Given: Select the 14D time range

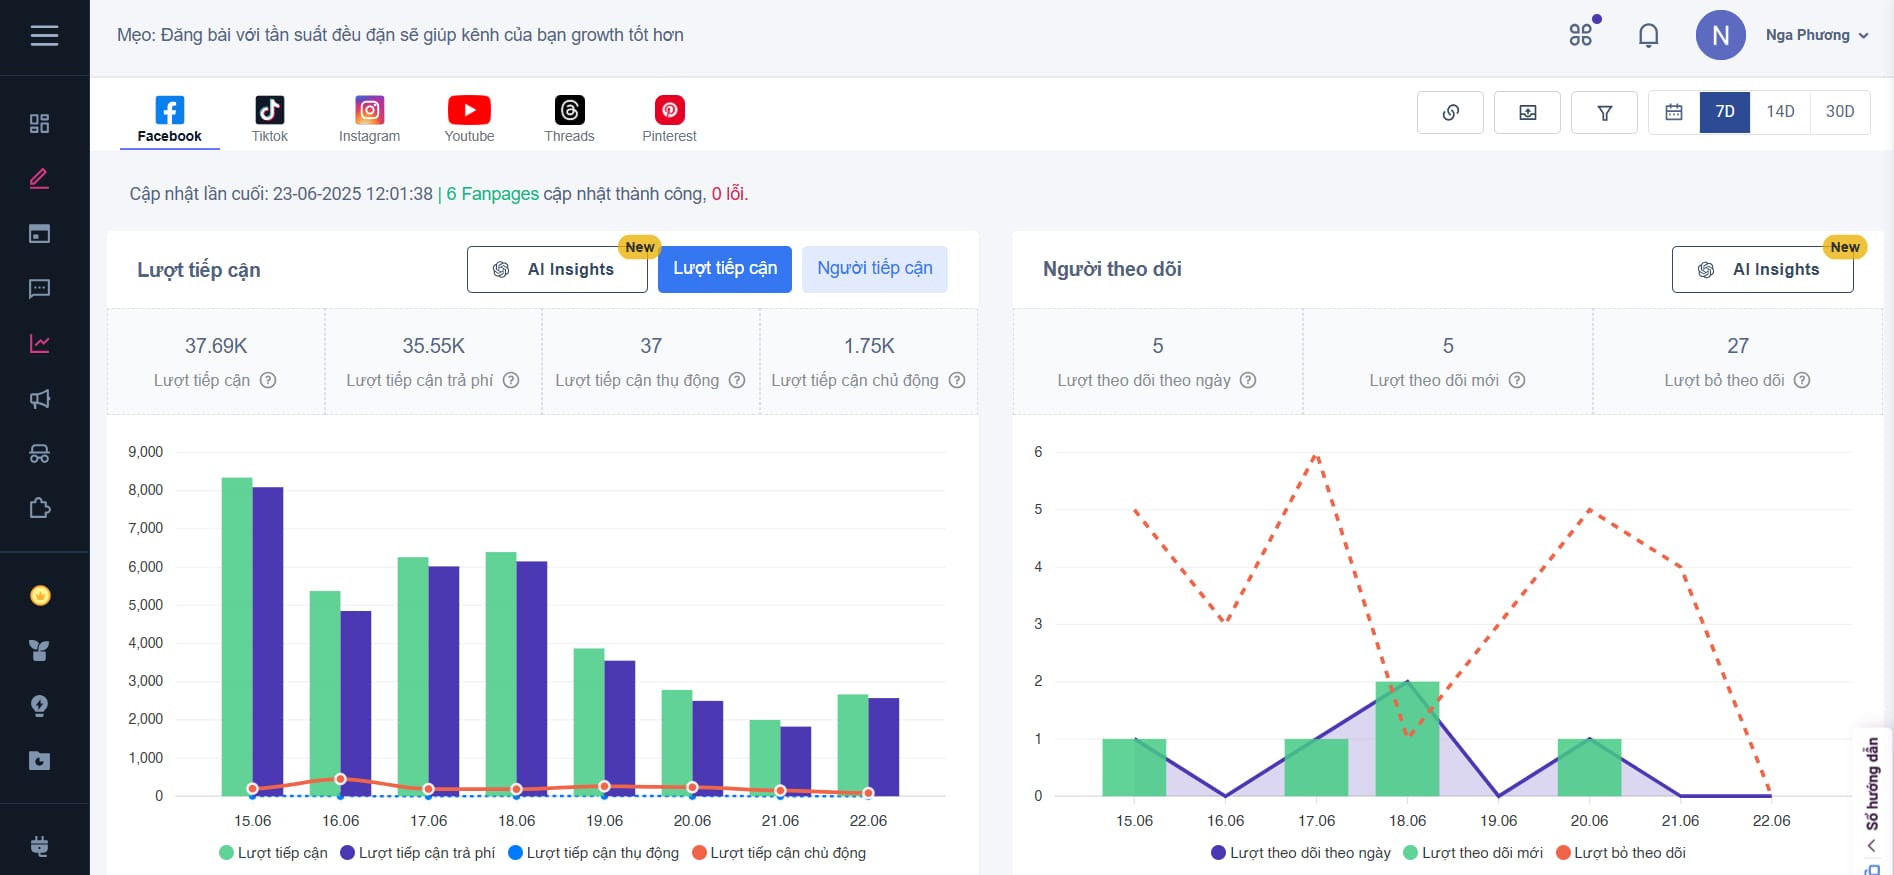Looking at the screenshot, I should [1780, 112].
